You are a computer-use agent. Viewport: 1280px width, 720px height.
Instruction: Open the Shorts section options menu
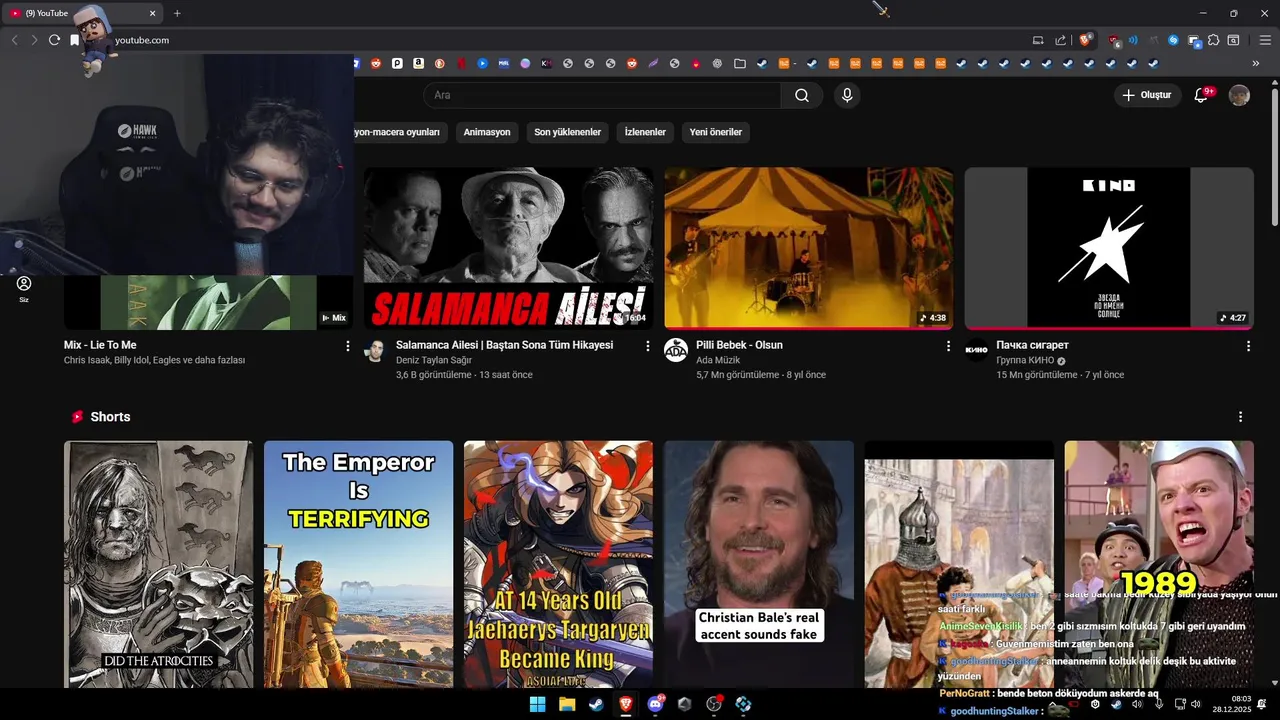[x=1240, y=417]
